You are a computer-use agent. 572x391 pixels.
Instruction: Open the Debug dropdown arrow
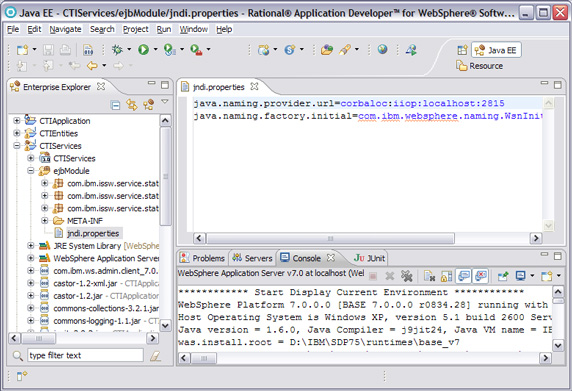(x=129, y=49)
